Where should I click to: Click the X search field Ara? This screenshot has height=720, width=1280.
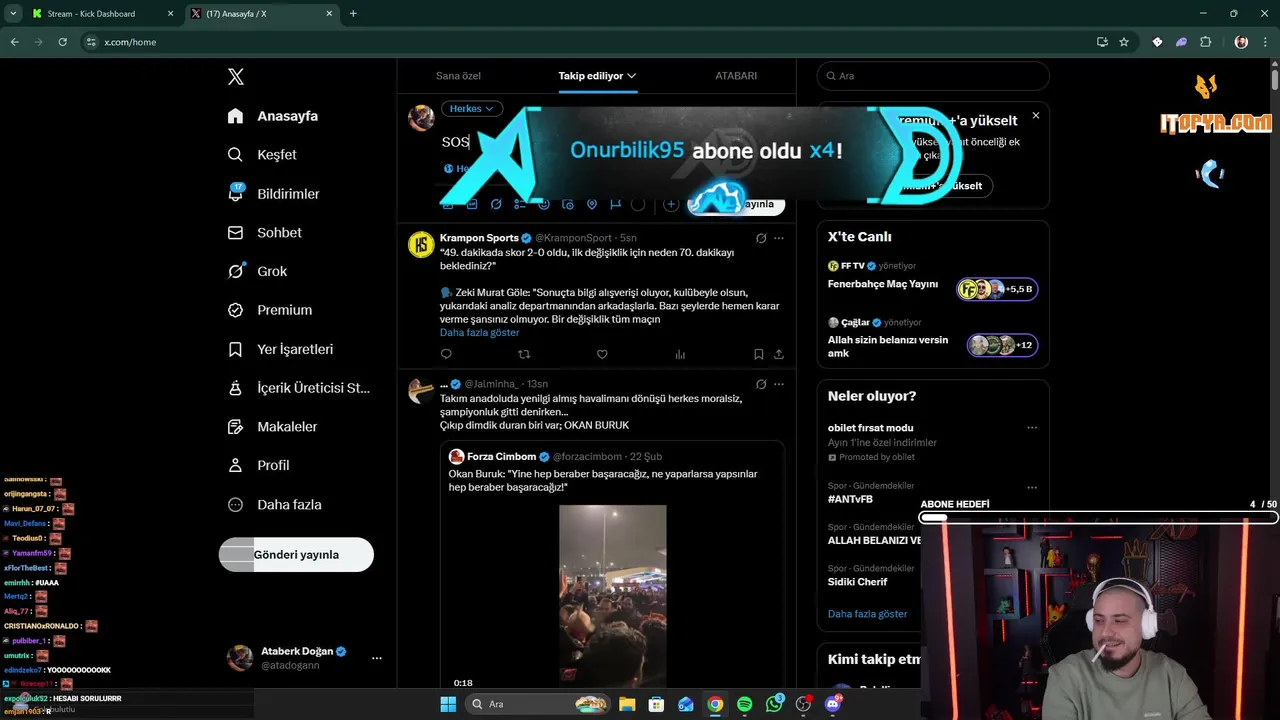[933, 76]
